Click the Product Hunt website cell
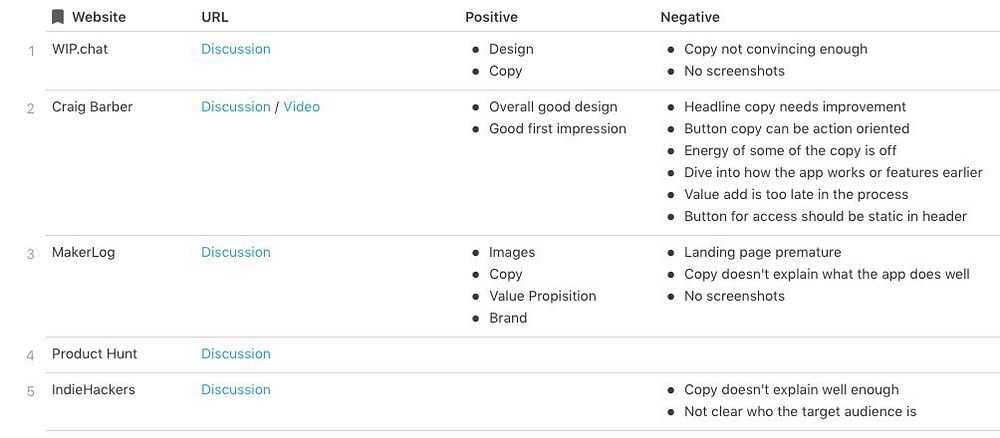This screenshot has height=438, width=1000. [x=94, y=354]
